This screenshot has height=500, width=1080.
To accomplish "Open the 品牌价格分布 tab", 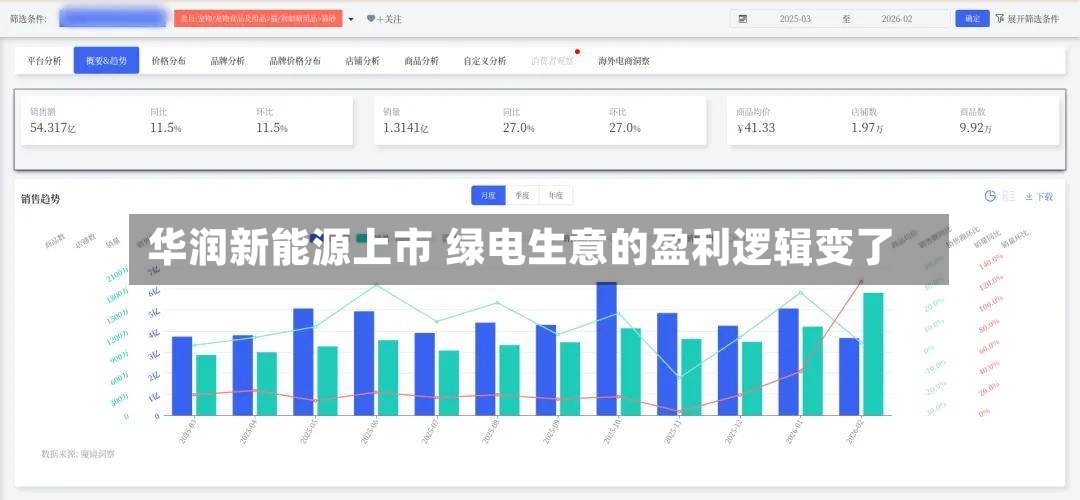I will coord(295,61).
